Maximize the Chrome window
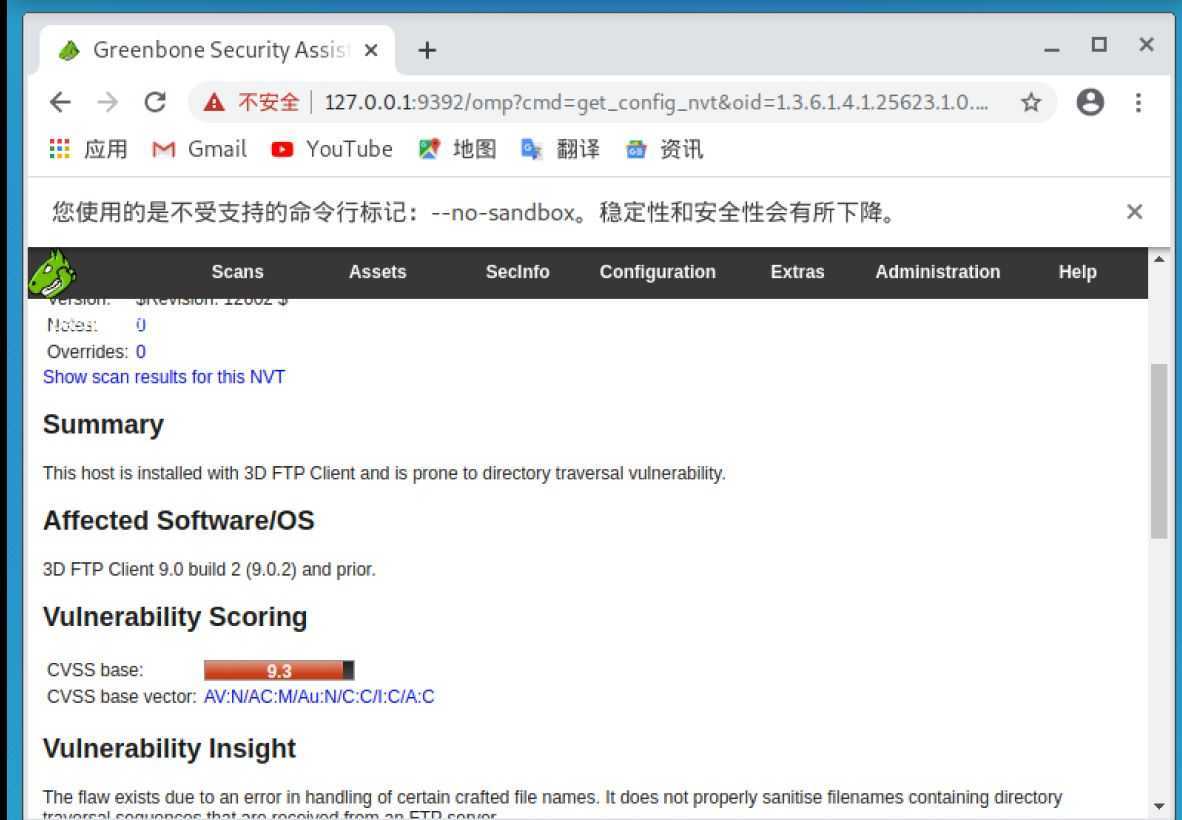This screenshot has width=1182, height=820. point(1099,45)
